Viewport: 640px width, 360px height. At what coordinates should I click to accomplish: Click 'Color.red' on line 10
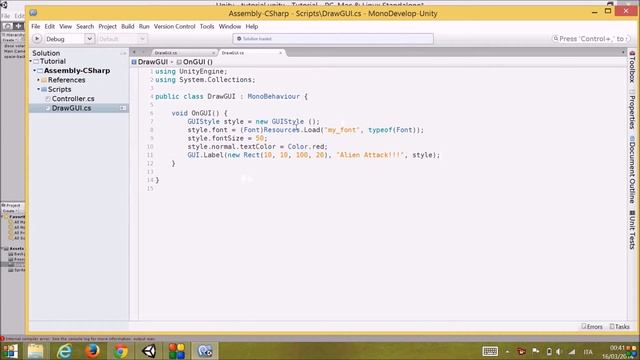tap(306, 147)
